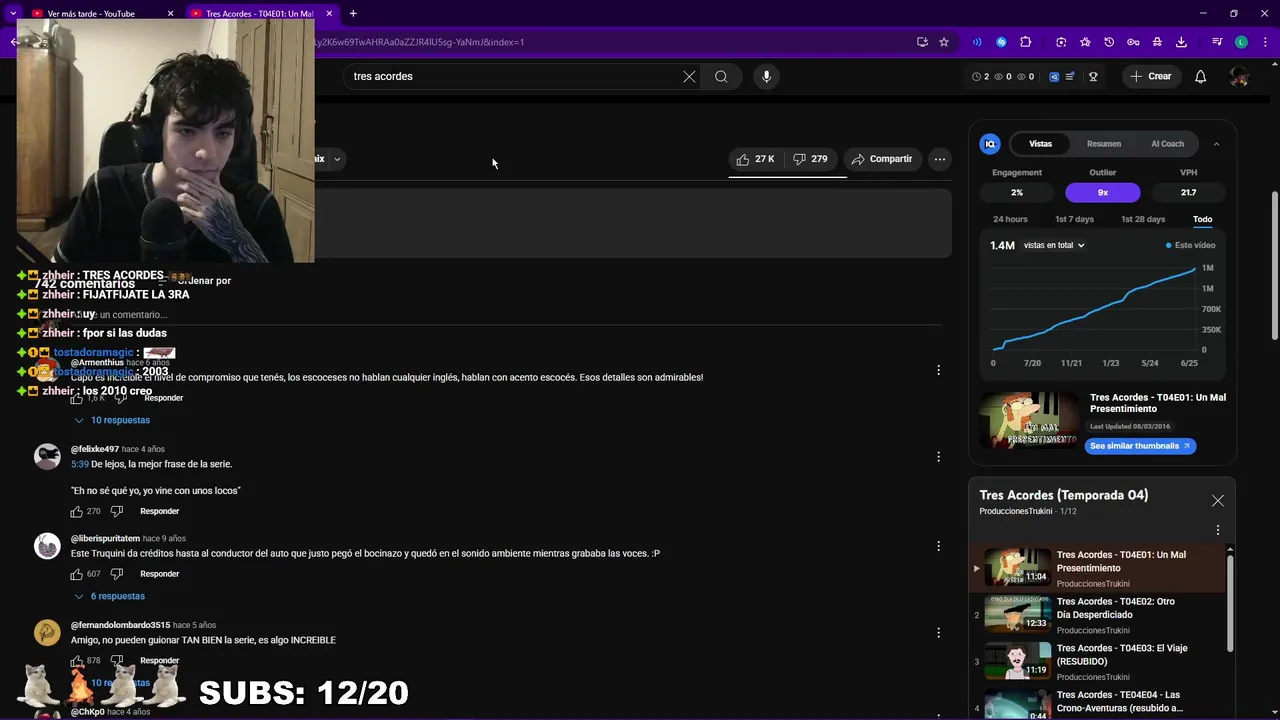Open the 'vistas en total' dropdown
The image size is (1280, 720).
click(1054, 245)
